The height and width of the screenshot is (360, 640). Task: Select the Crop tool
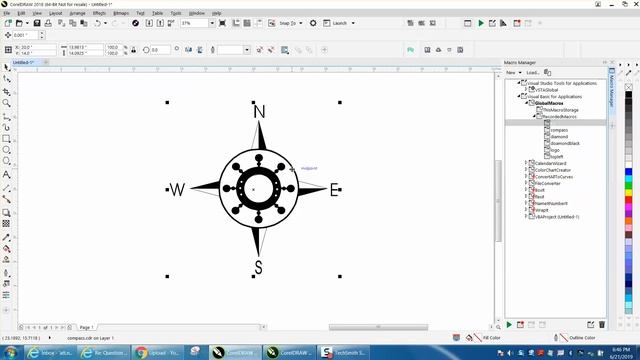click(7, 92)
